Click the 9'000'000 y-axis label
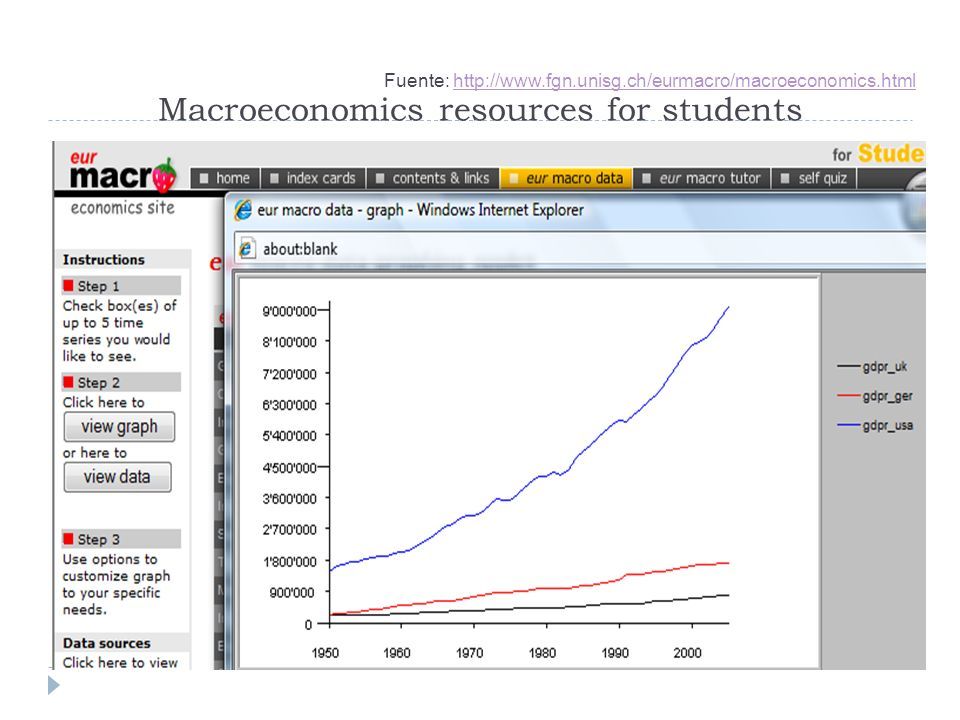Viewport: 960px width, 720px height. tap(289, 312)
